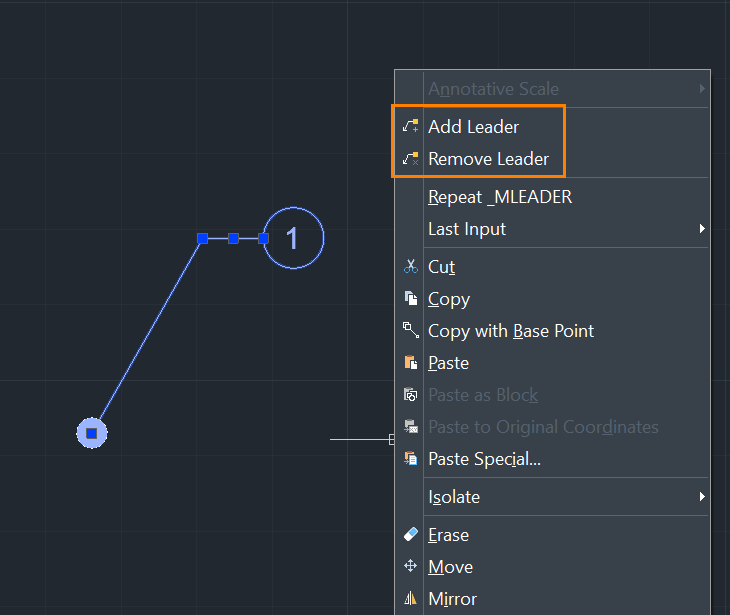This screenshot has width=730, height=615.
Task: Expand the Isolate submenu arrow
Action: 702,497
